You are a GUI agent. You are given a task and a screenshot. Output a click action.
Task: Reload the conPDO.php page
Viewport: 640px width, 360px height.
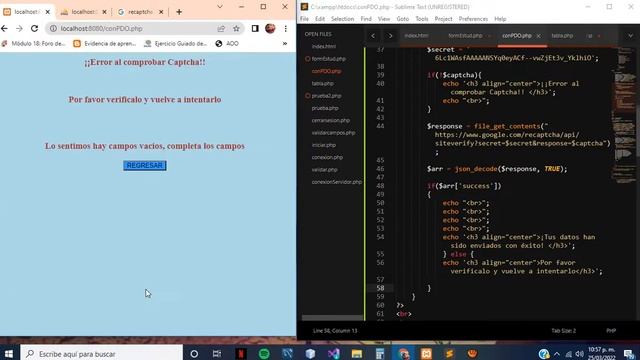click(x=34, y=29)
